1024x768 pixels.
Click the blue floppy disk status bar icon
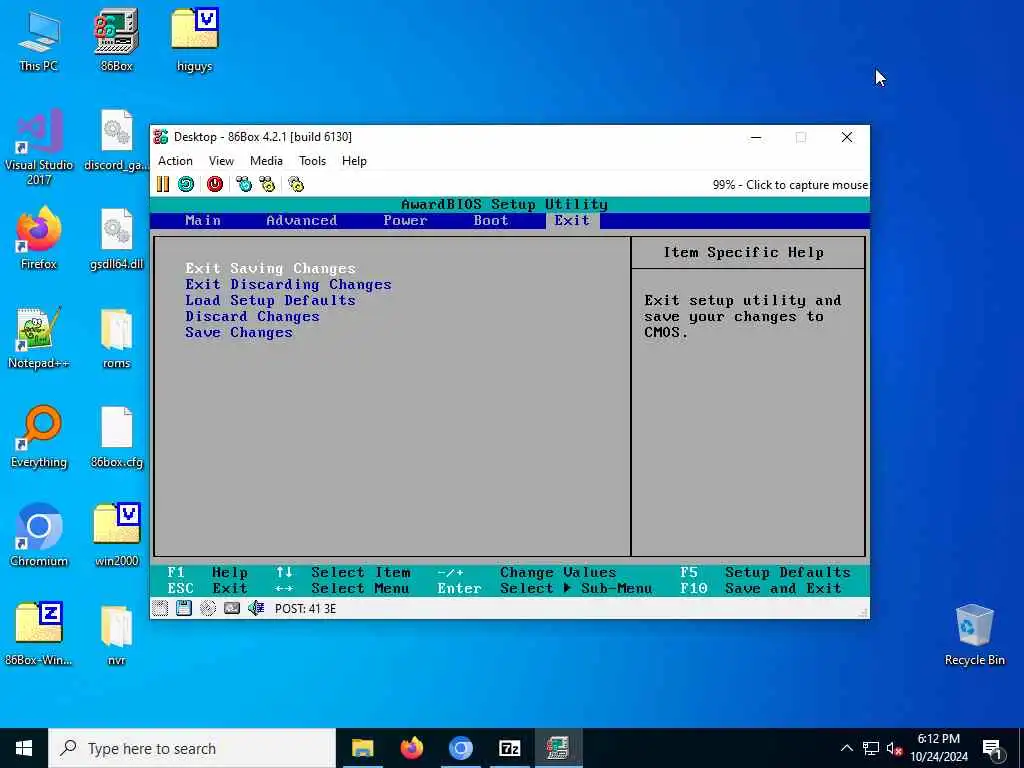point(184,609)
